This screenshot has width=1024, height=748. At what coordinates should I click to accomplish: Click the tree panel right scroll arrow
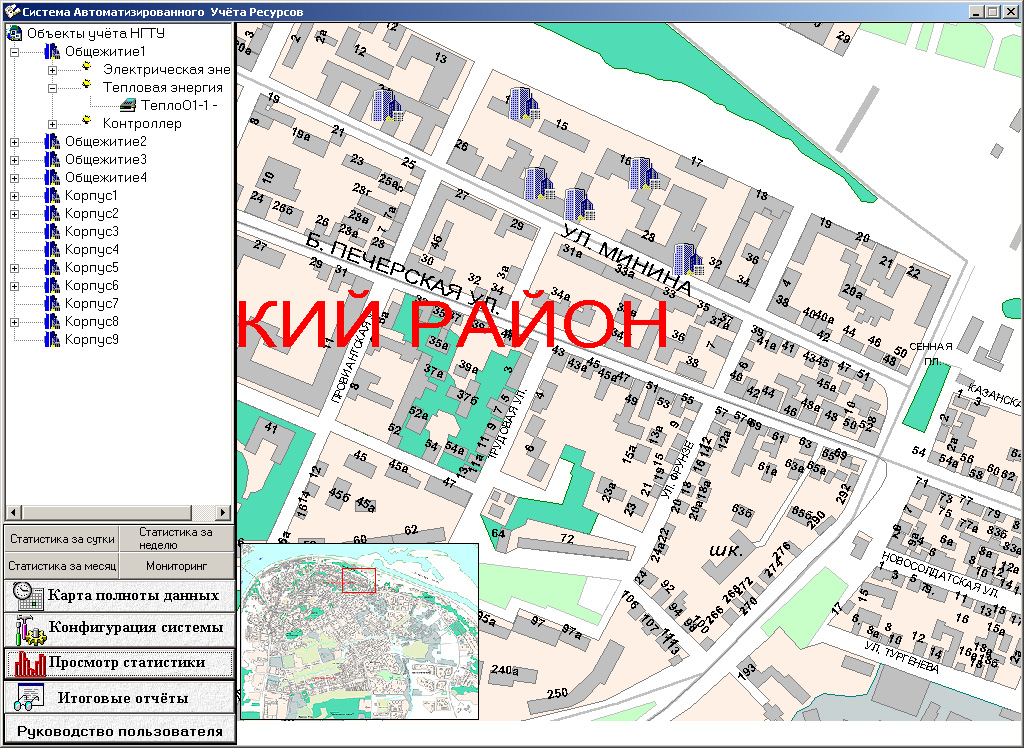[224, 512]
